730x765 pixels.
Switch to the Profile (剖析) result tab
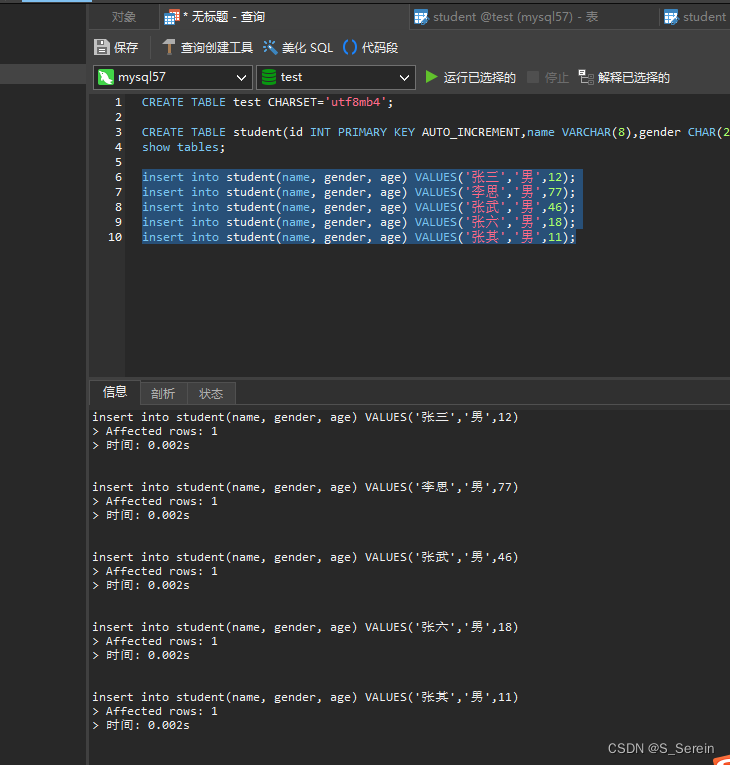click(163, 394)
